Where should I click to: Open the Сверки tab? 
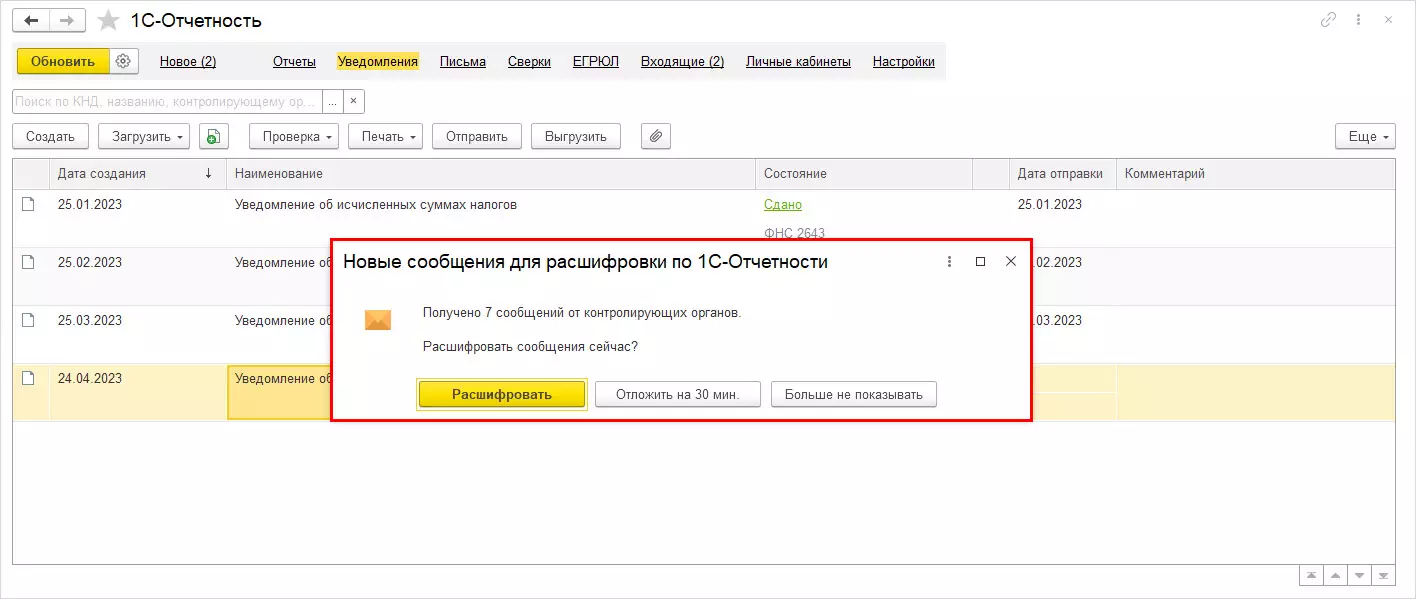tap(529, 61)
